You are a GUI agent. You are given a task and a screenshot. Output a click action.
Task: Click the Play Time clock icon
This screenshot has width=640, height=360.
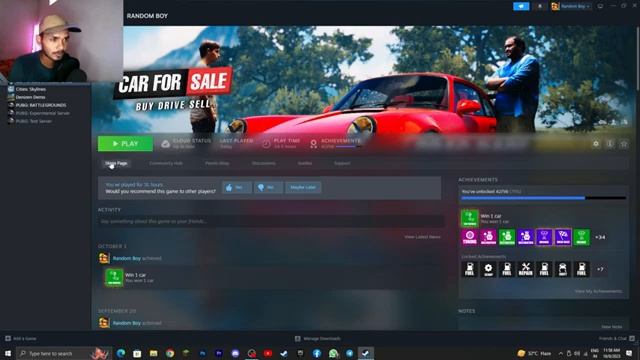tap(266, 144)
